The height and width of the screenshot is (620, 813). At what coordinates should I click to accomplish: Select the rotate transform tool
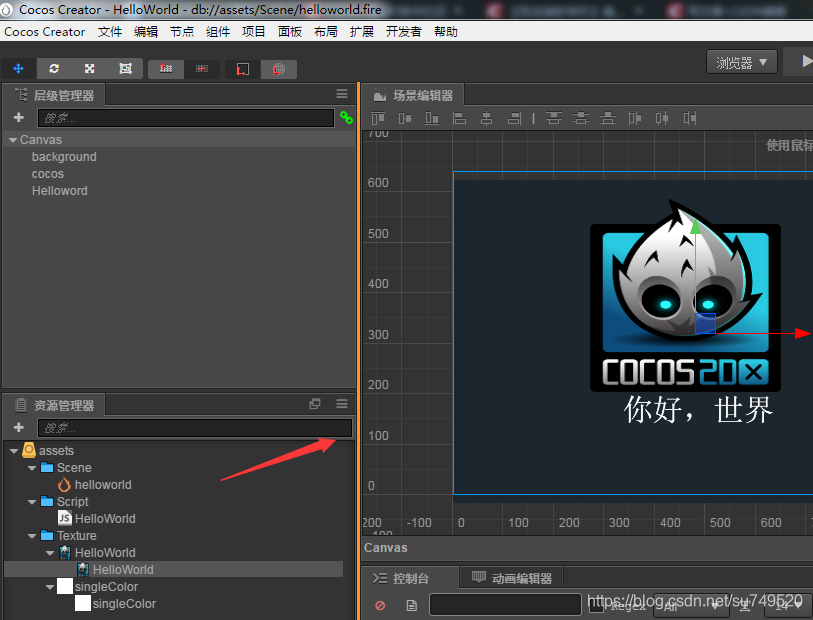coord(54,68)
